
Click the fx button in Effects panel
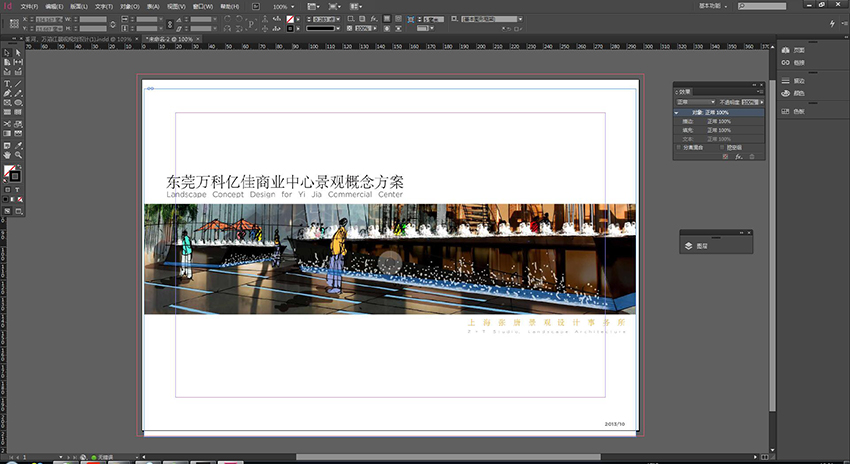pyautogui.click(x=738, y=157)
